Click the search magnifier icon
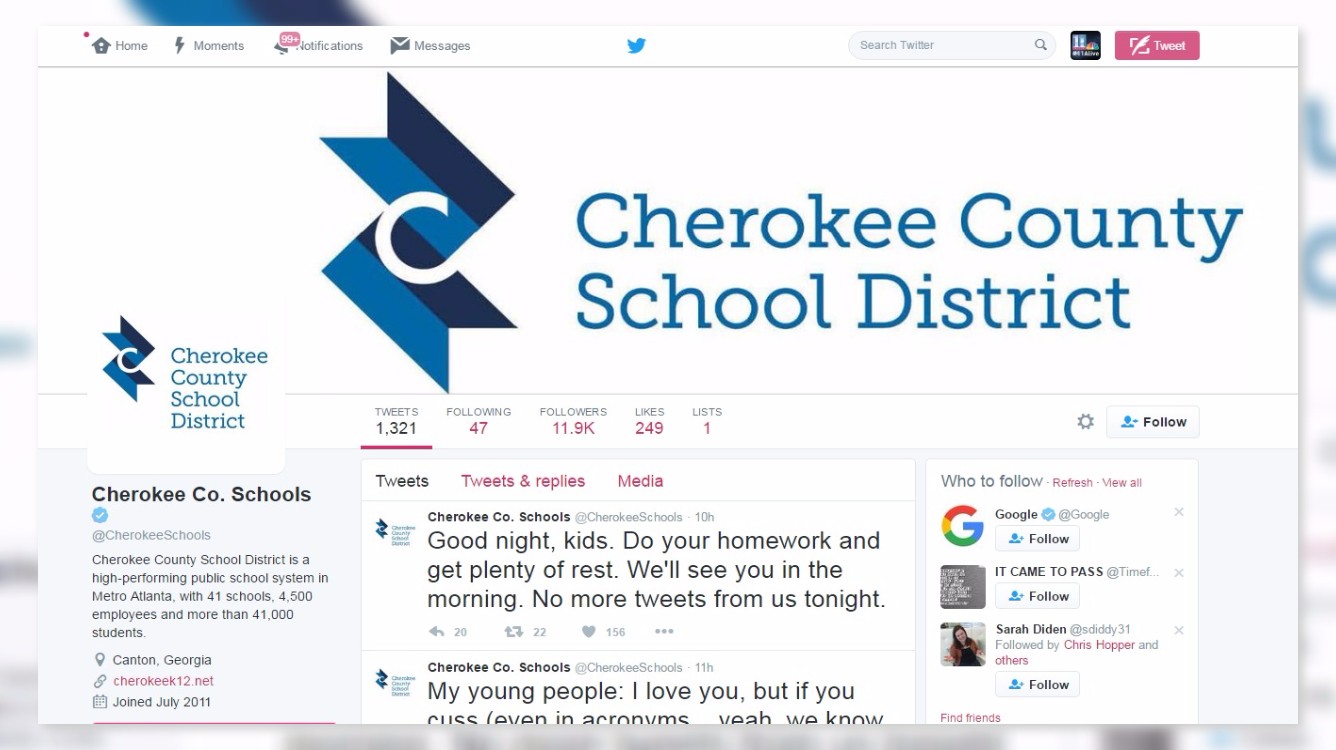This screenshot has height=750, width=1336. pos(1040,45)
